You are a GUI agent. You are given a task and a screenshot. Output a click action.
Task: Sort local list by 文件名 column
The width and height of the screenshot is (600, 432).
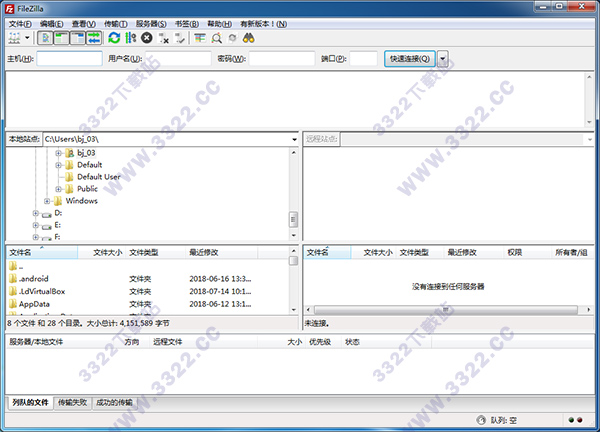[42, 253]
